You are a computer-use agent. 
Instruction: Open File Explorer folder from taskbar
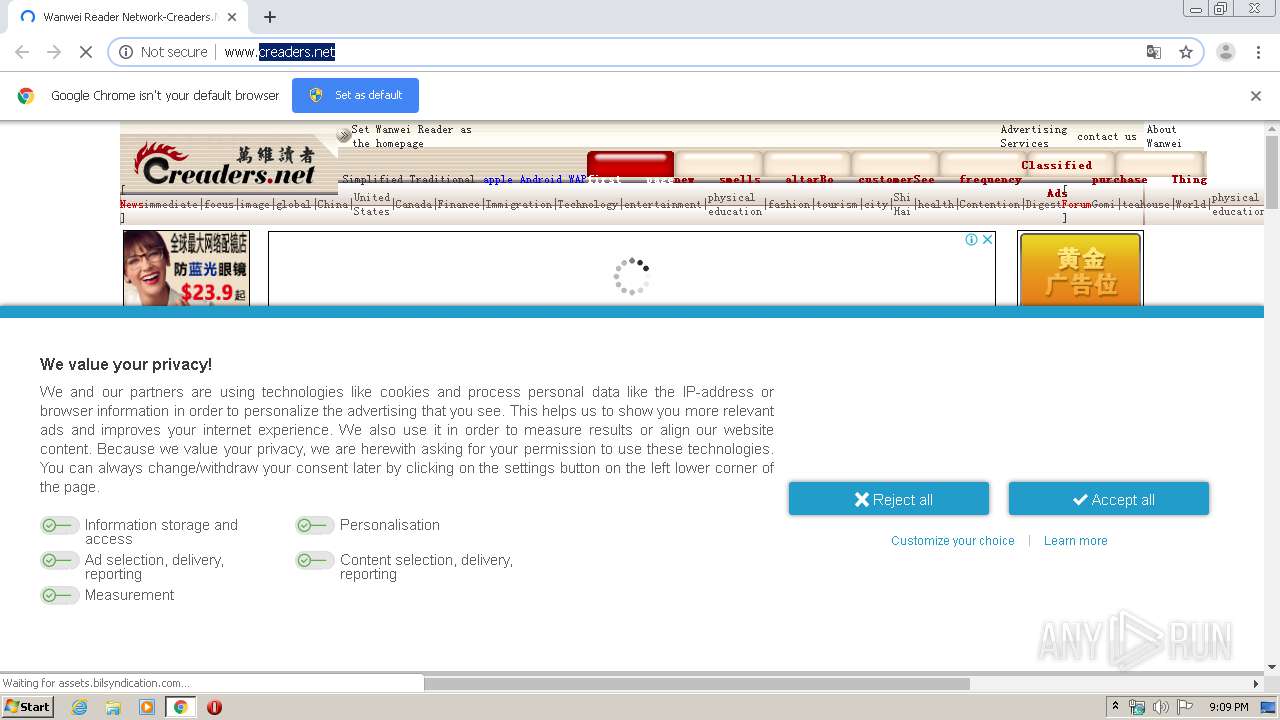pyautogui.click(x=113, y=707)
